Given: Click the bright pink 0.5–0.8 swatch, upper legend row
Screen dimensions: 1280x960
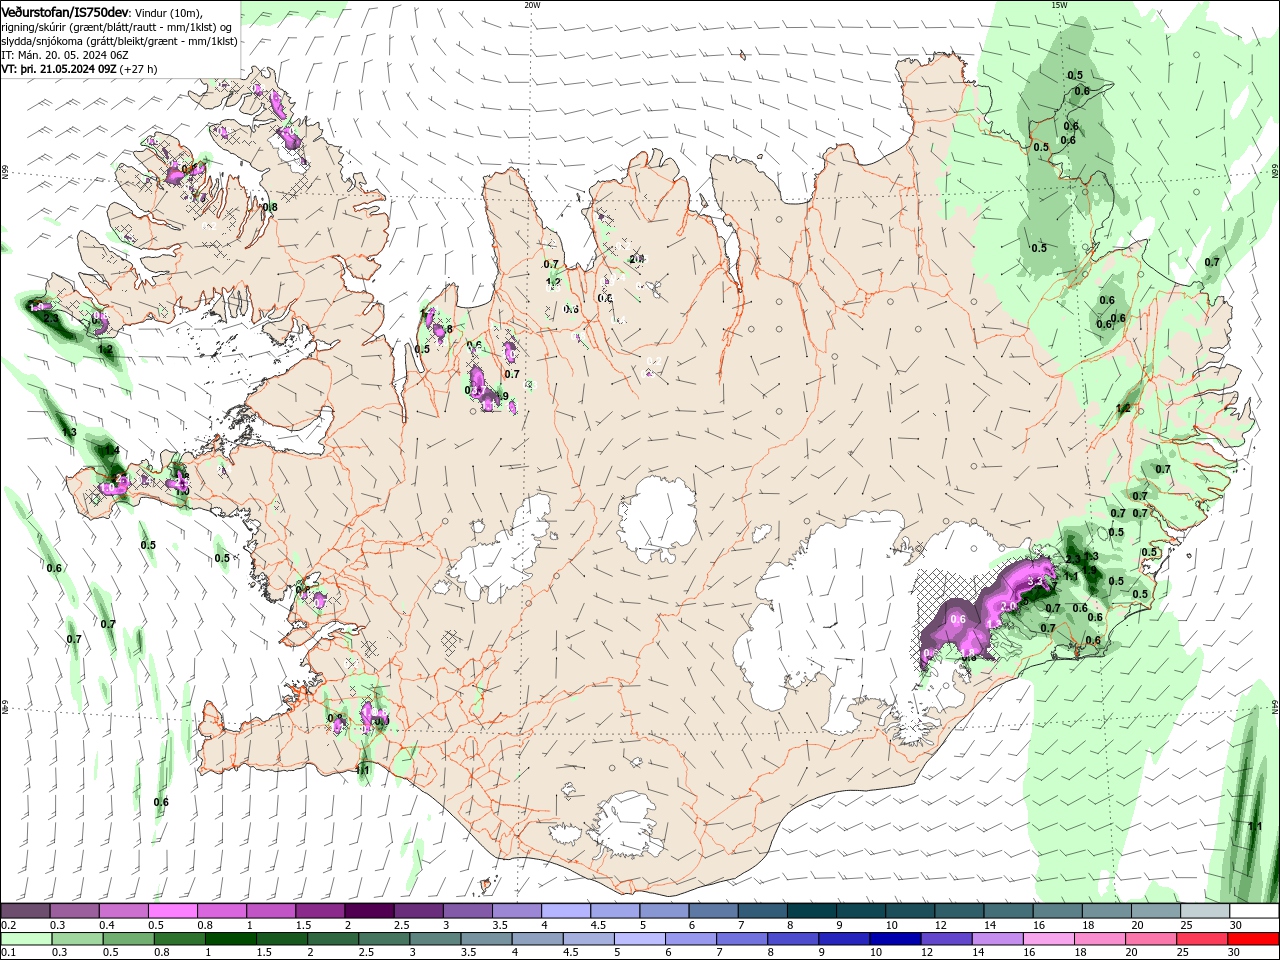Looking at the screenshot, I should click(x=173, y=911).
